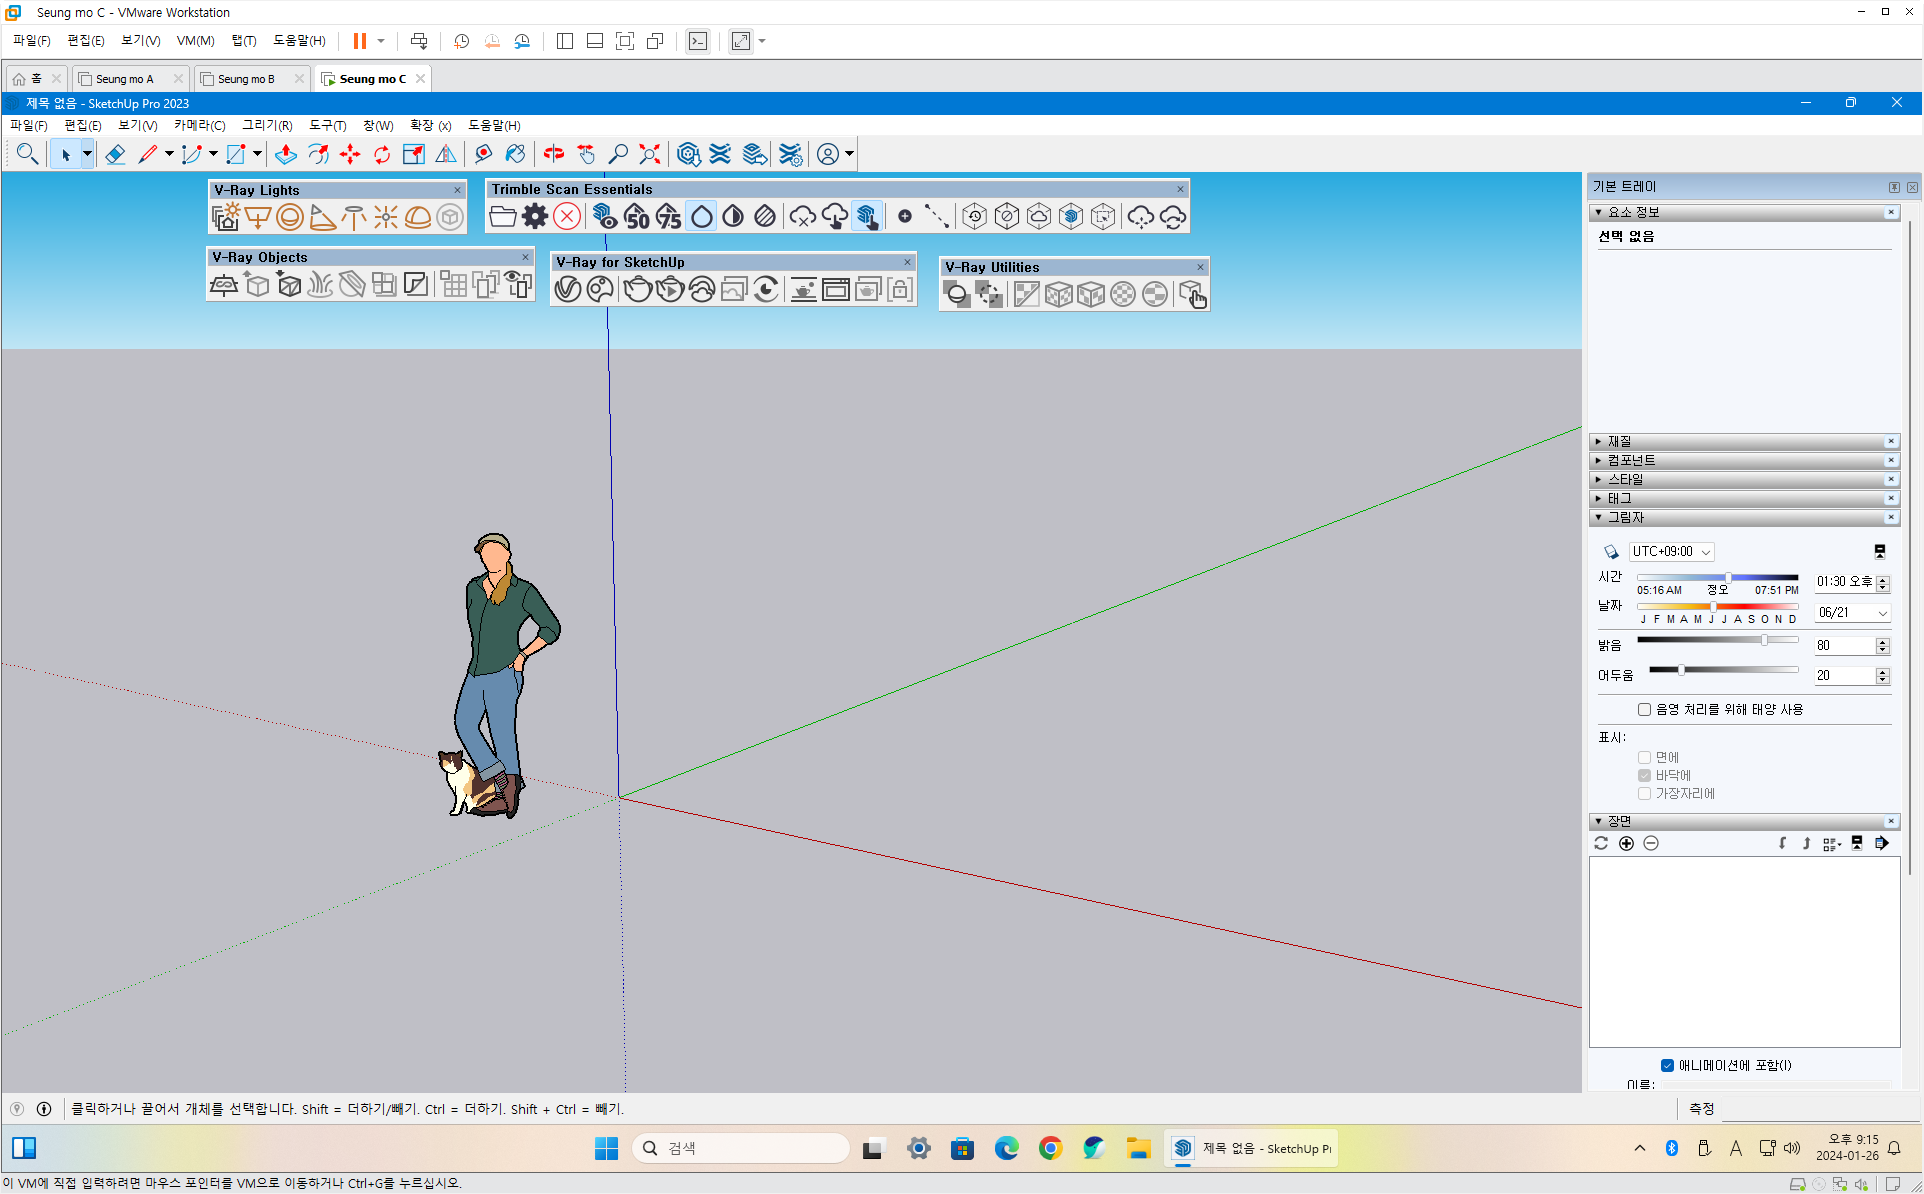Viewport: 1924px width, 1194px height.
Task: Choose the Rotate tool icon
Action: coord(382,154)
